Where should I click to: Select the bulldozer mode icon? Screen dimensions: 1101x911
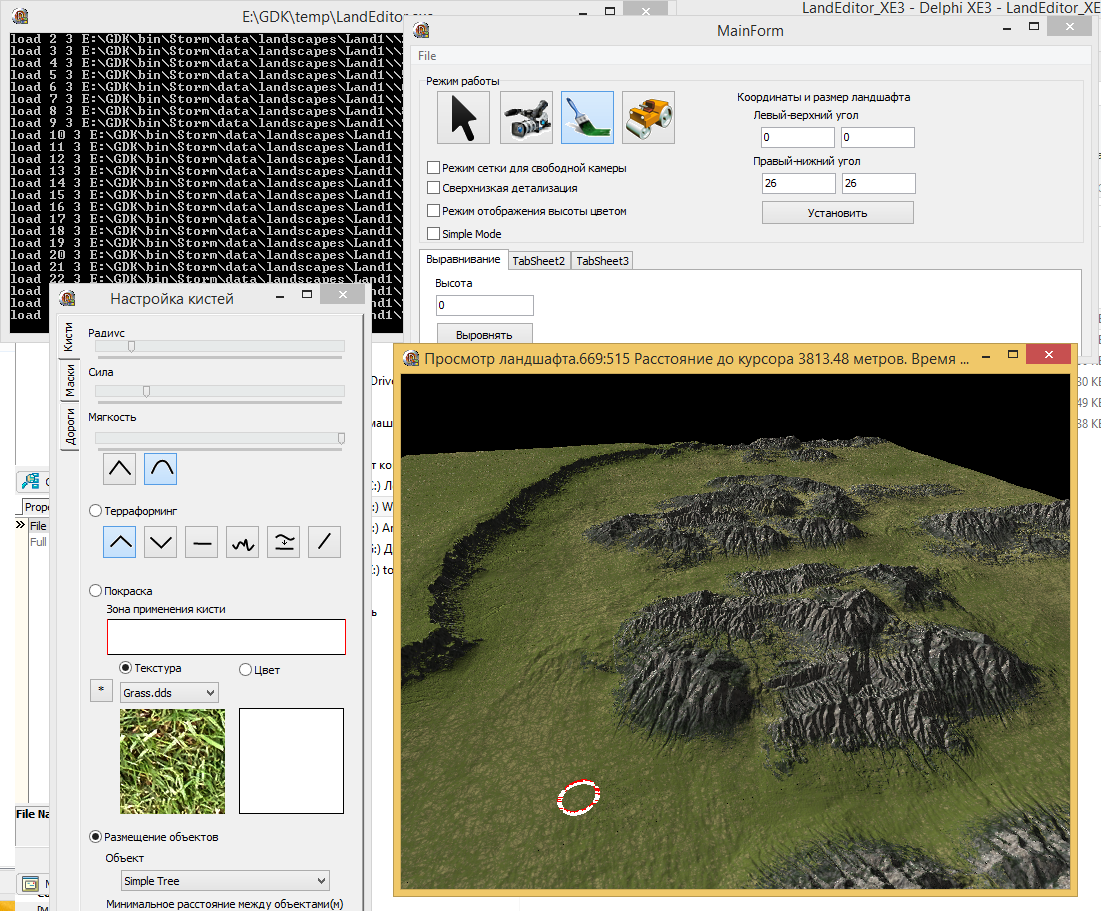point(648,118)
